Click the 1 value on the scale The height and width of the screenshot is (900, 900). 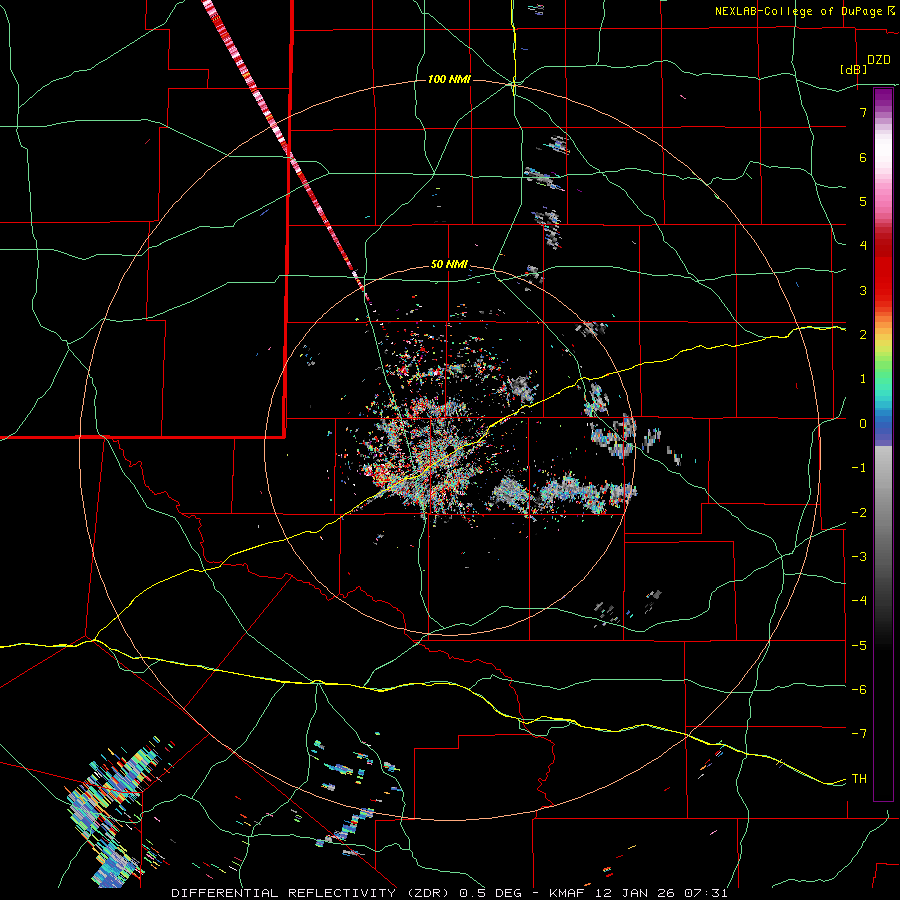tap(863, 379)
